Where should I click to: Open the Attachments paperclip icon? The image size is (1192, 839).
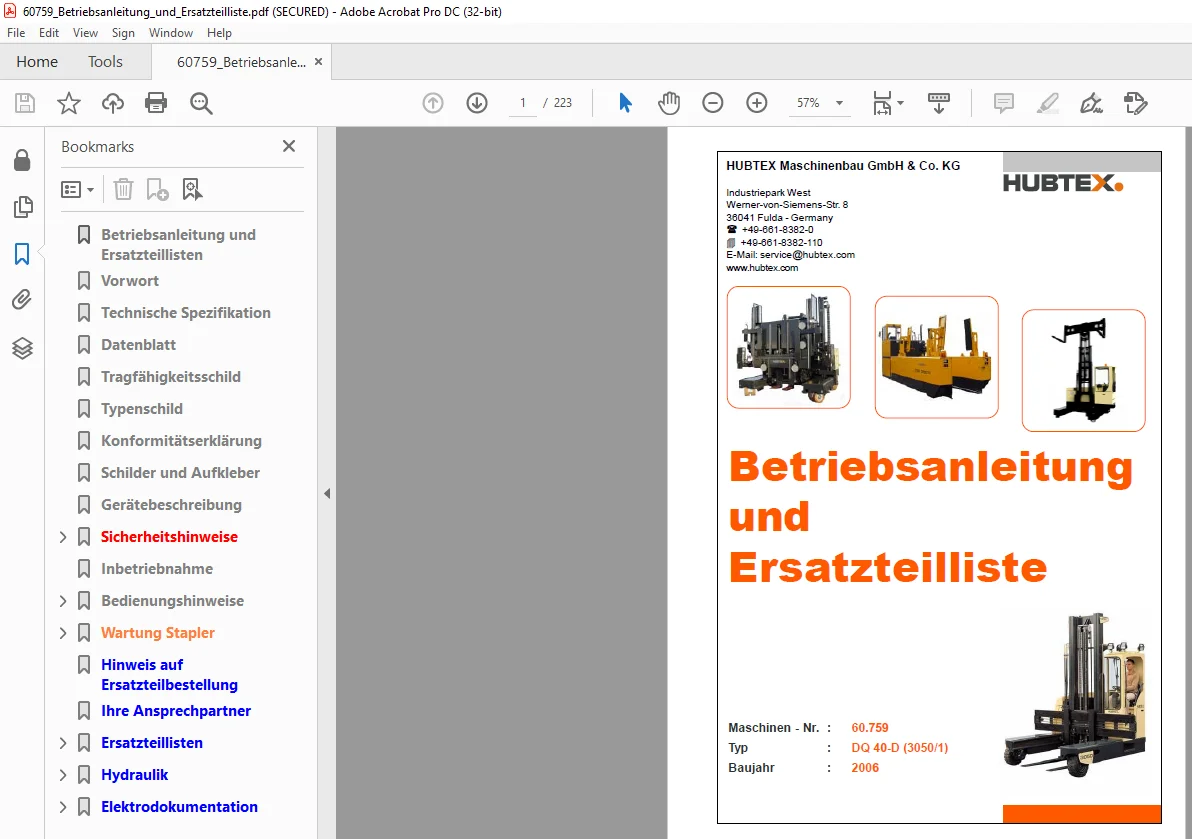click(22, 300)
